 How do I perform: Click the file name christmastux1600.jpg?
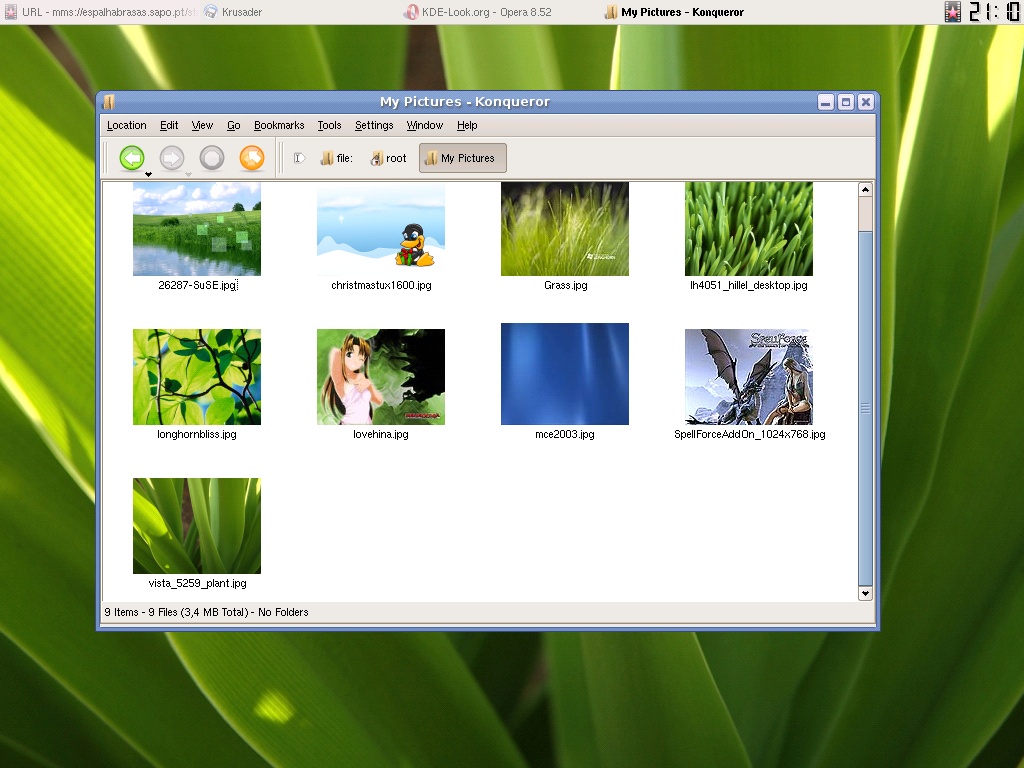(381, 285)
